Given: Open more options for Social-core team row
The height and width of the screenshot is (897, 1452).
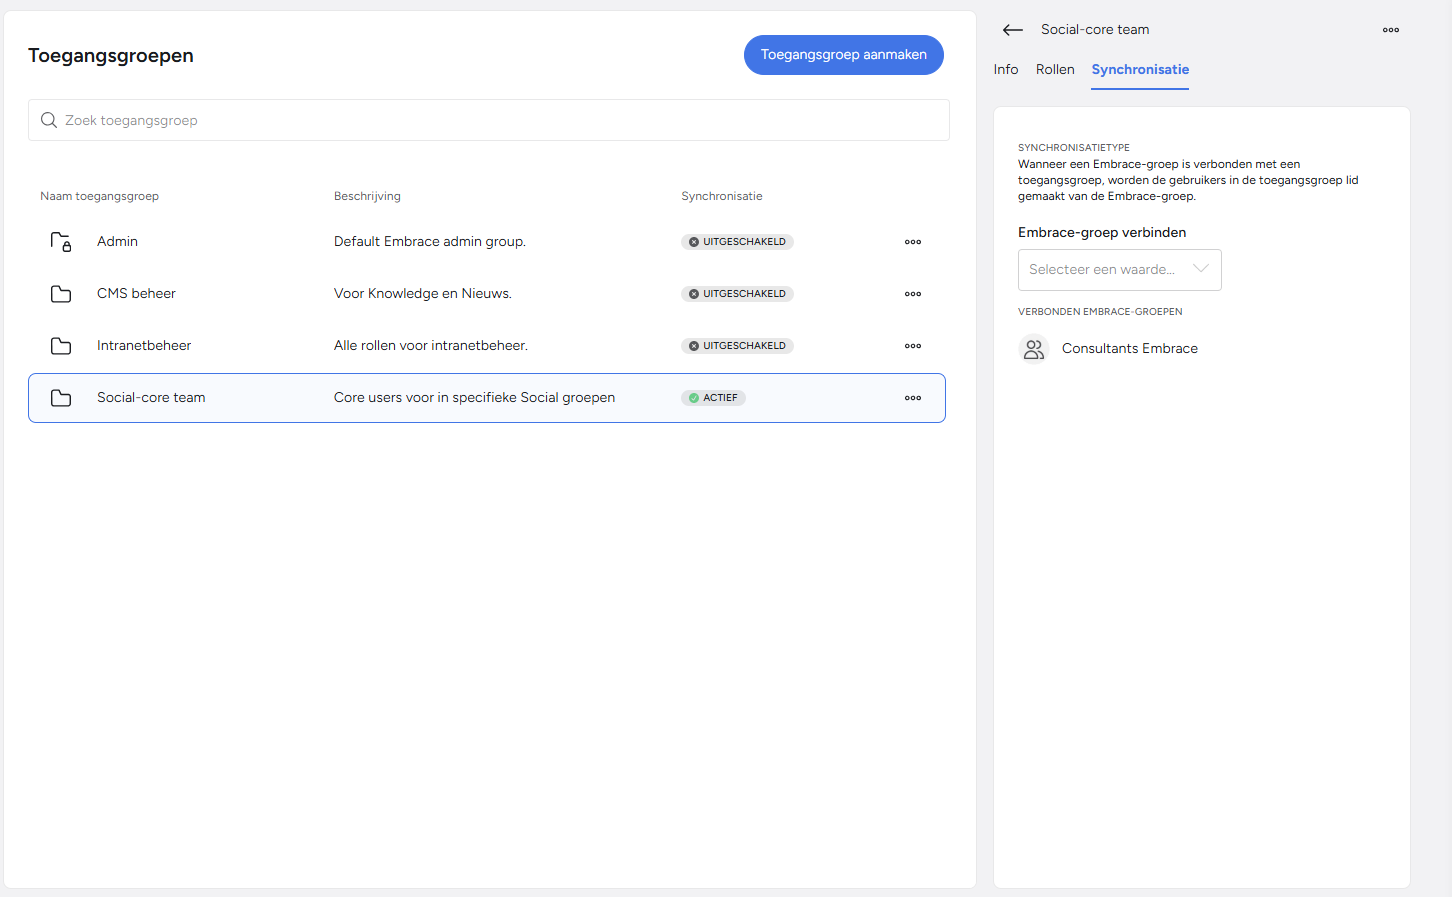Looking at the screenshot, I should (913, 398).
